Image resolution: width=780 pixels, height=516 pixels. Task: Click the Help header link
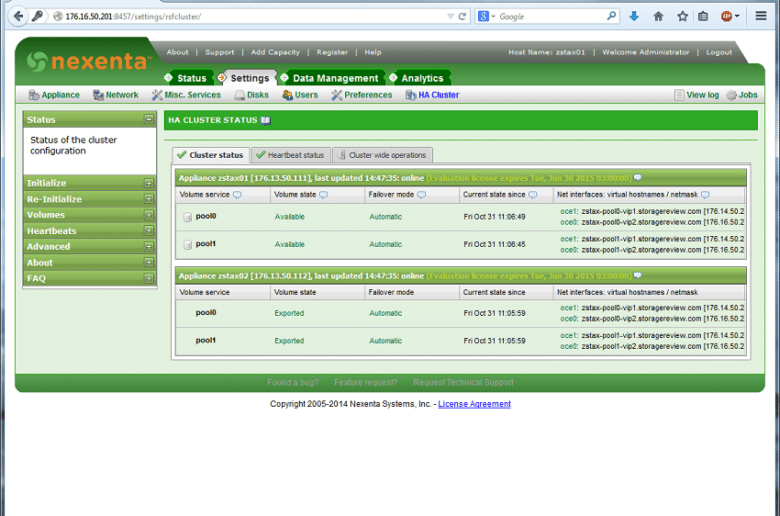[x=373, y=52]
